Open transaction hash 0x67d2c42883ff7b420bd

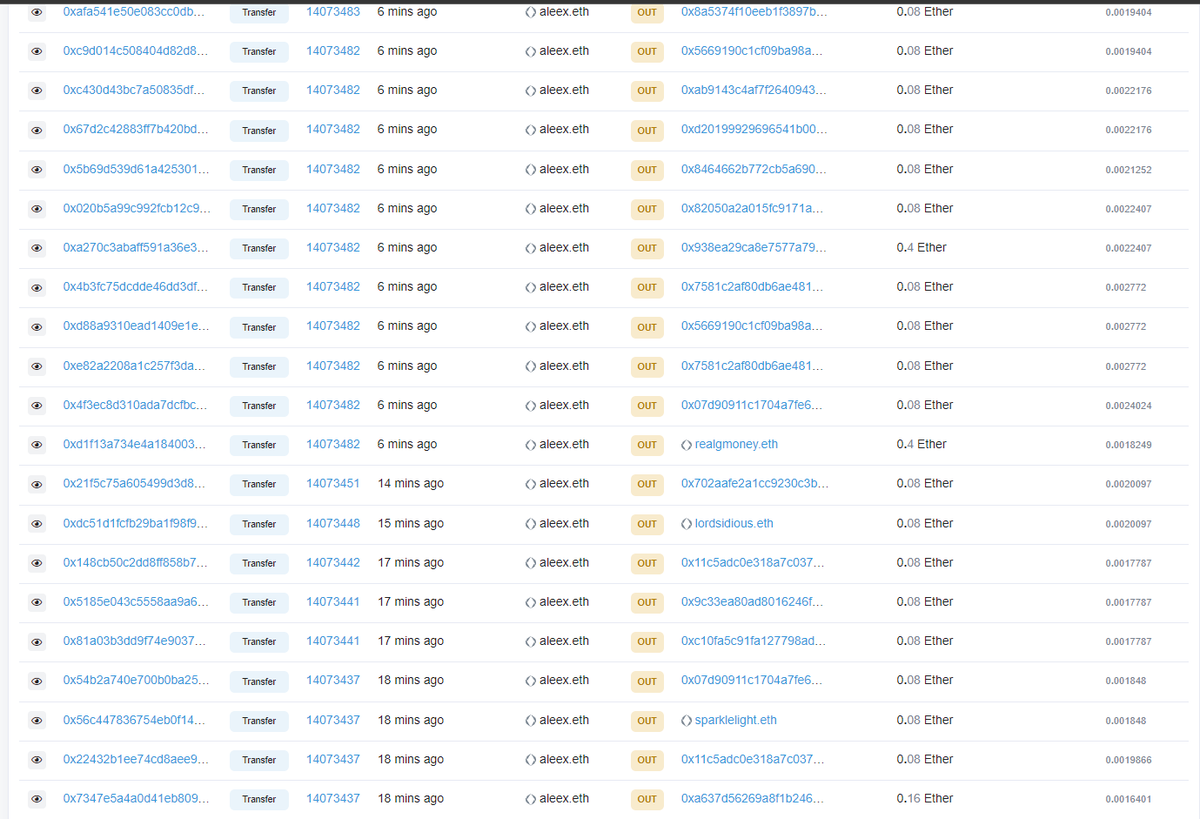click(135, 130)
